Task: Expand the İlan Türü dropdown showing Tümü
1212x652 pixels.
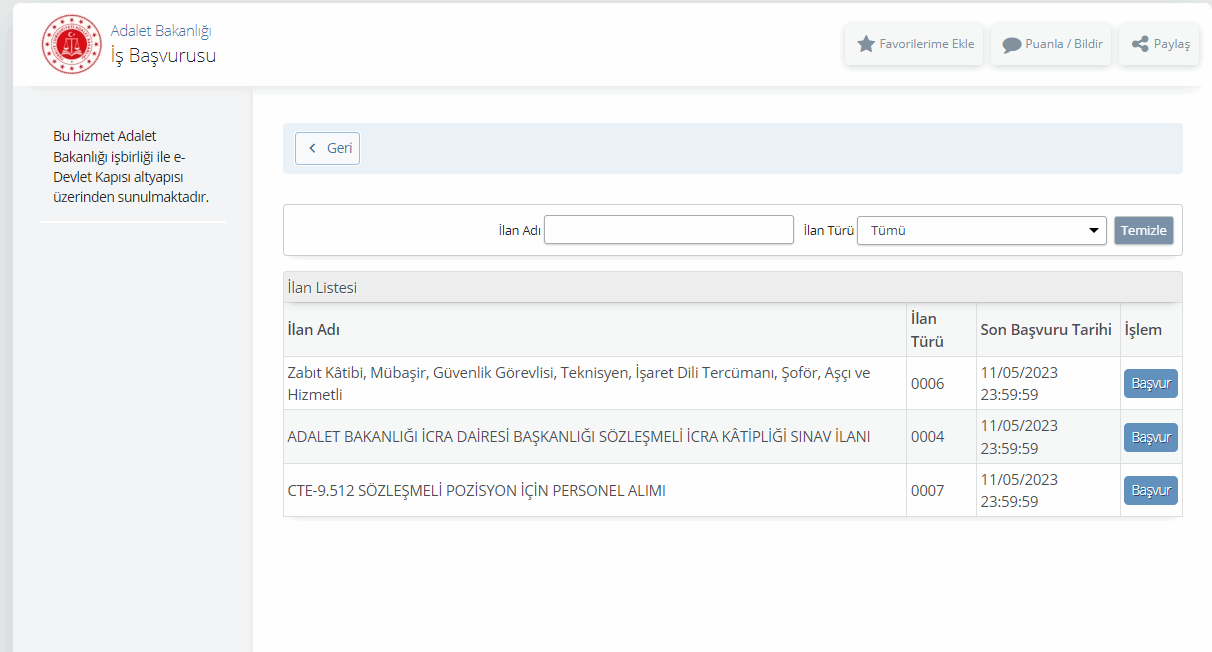Action: pos(981,230)
